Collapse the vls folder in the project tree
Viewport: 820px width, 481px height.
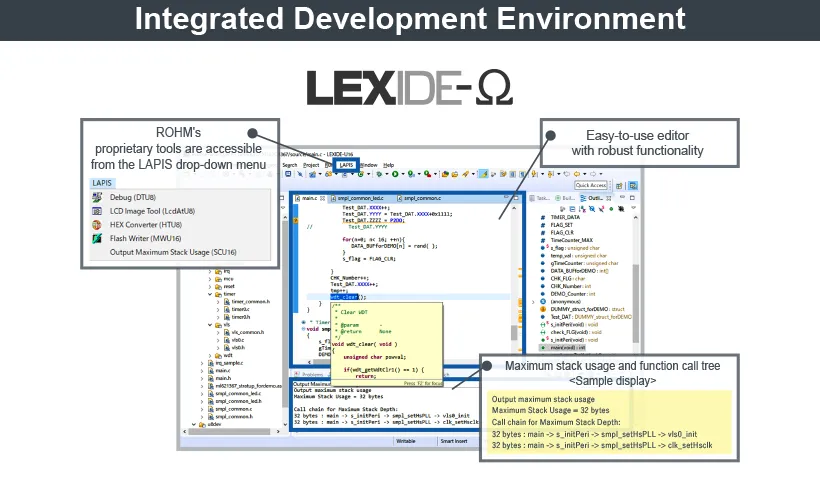point(210,325)
